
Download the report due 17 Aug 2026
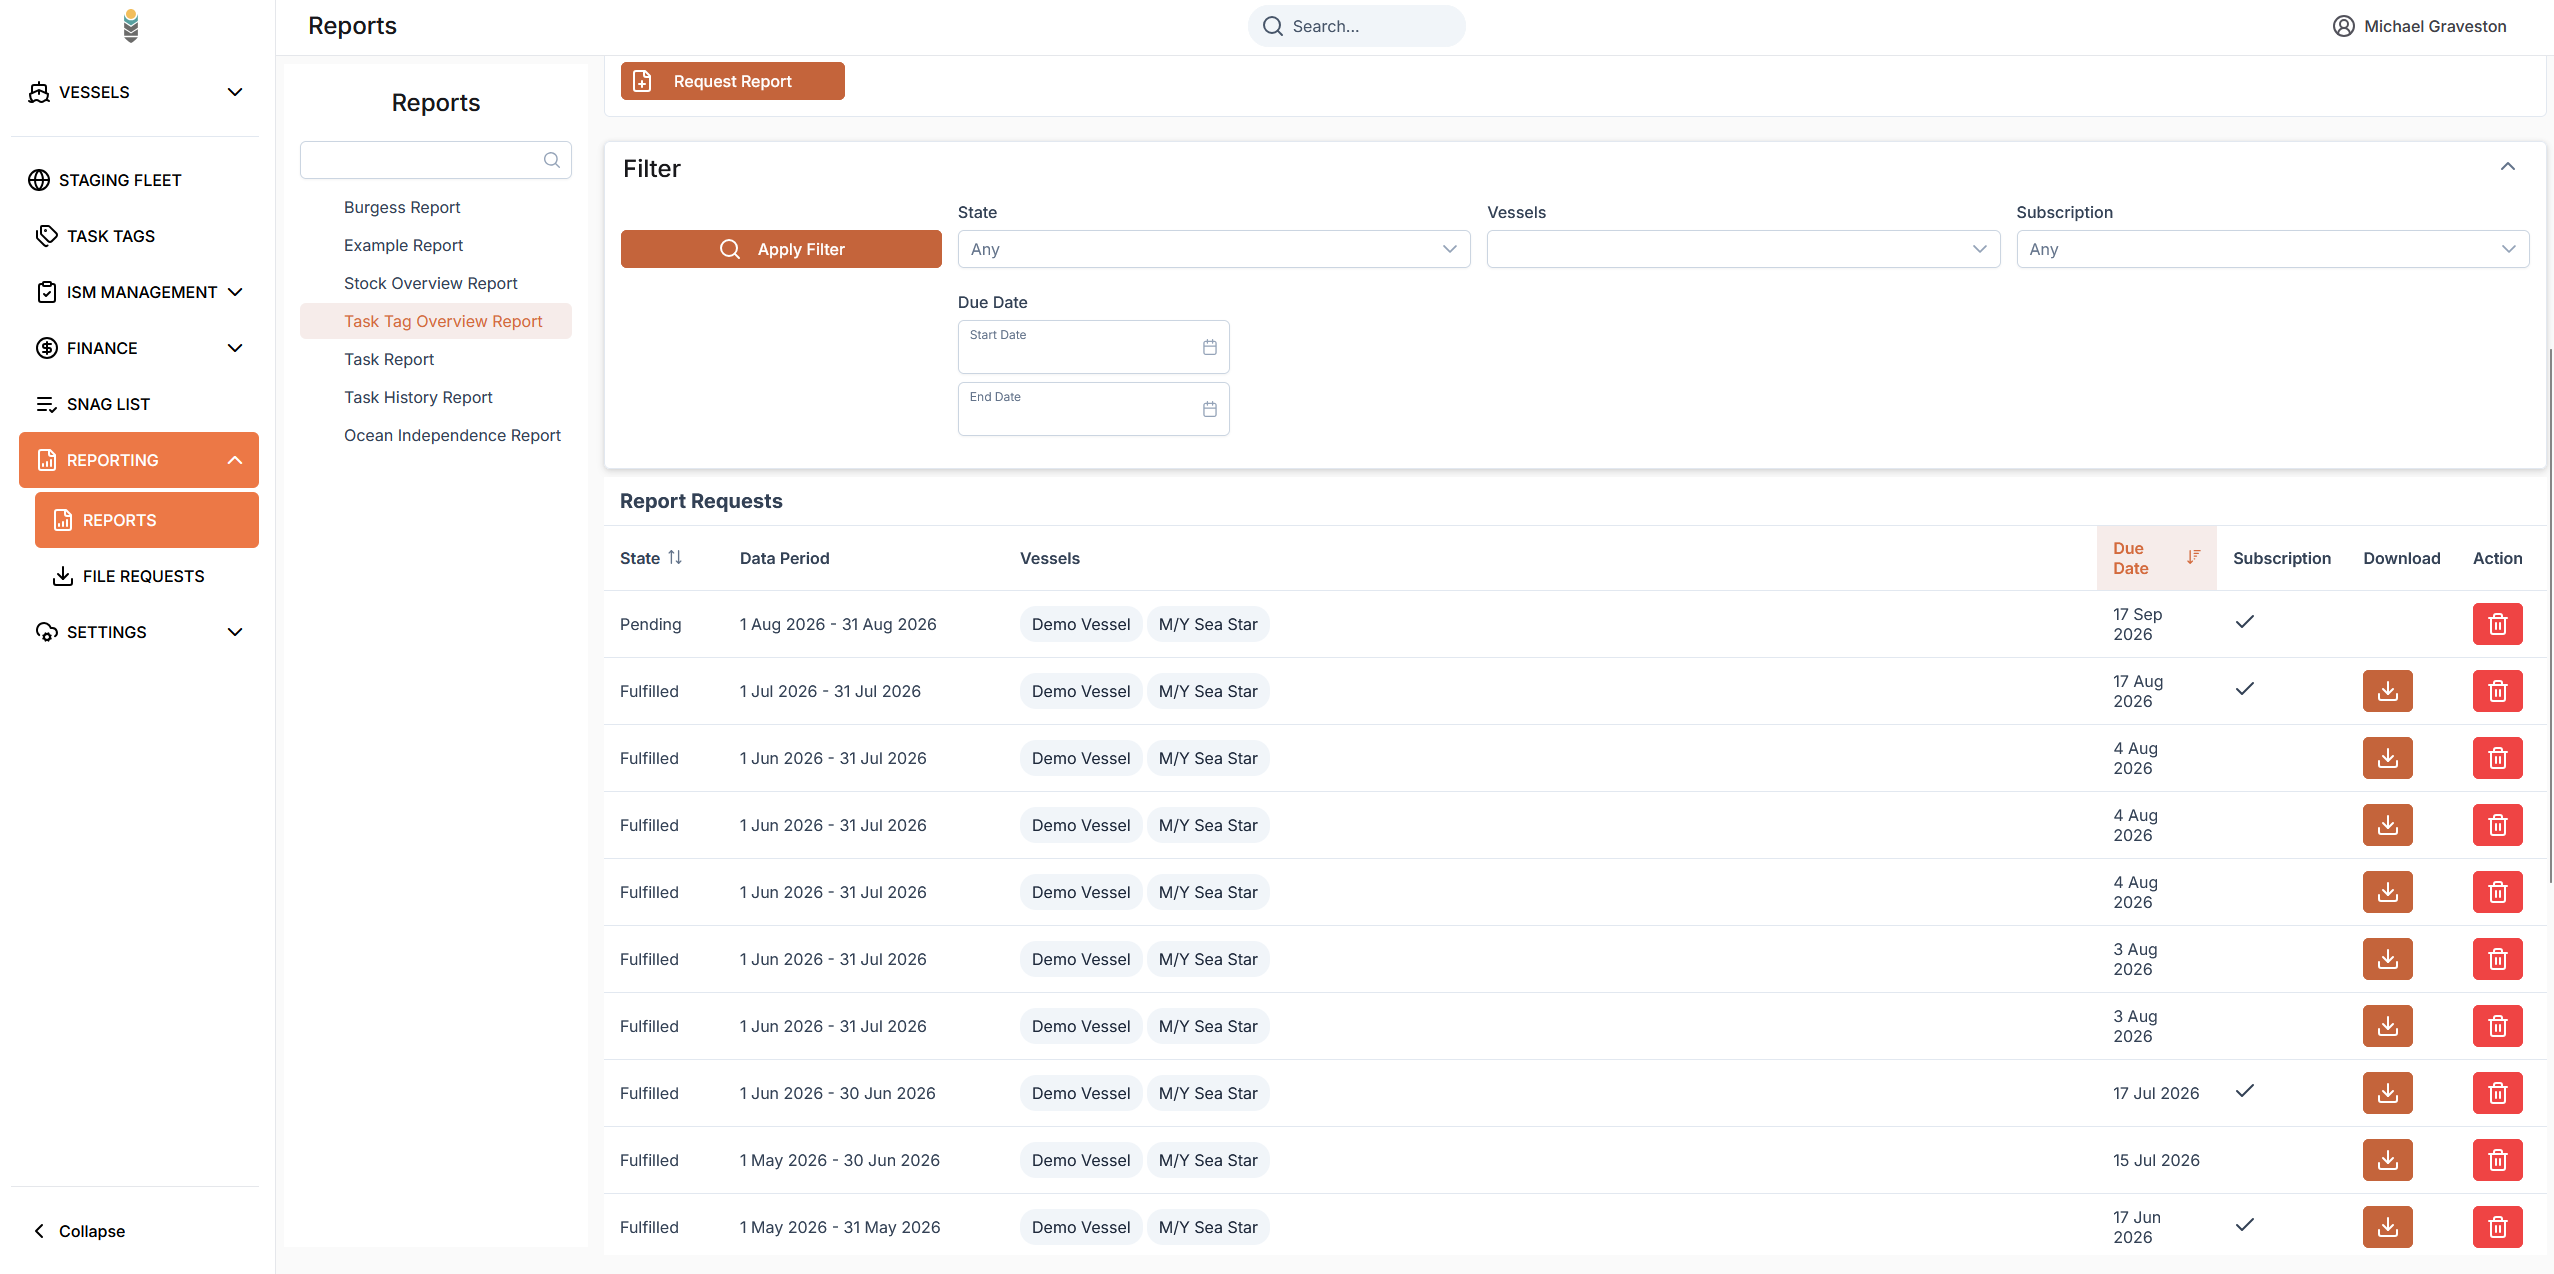click(2387, 691)
